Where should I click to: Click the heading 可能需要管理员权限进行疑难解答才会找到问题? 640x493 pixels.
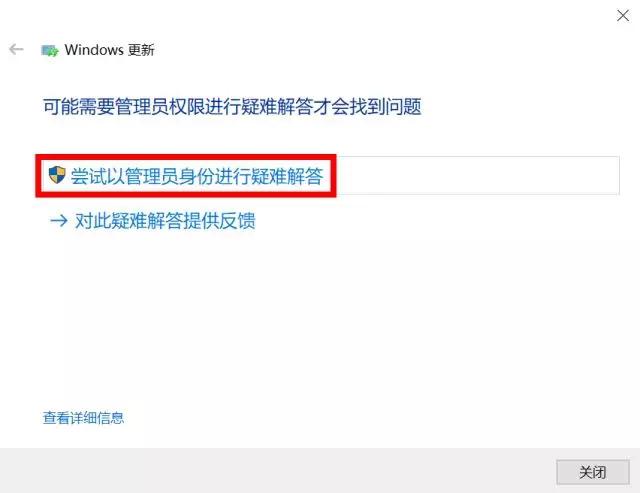point(232,107)
